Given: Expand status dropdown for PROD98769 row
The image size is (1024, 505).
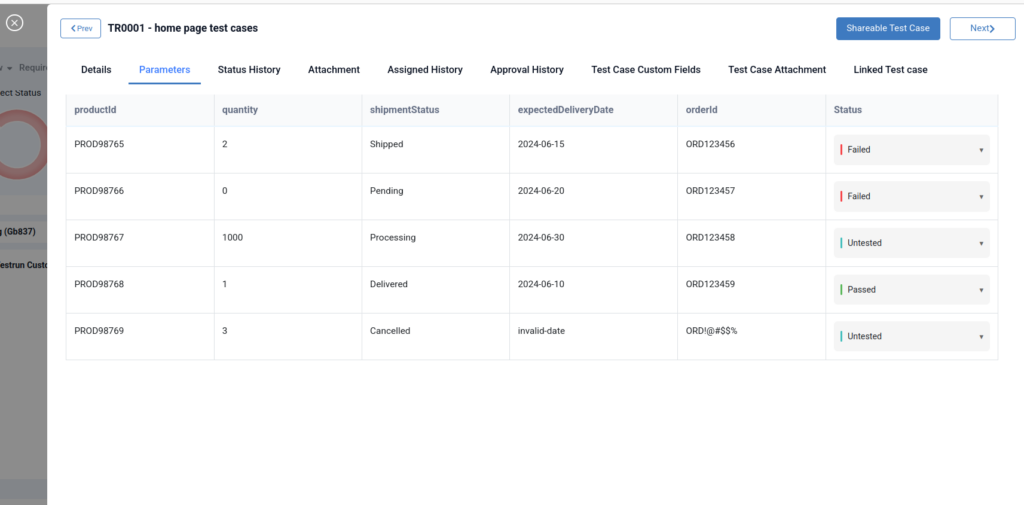Looking at the screenshot, I should click(x=912, y=337).
